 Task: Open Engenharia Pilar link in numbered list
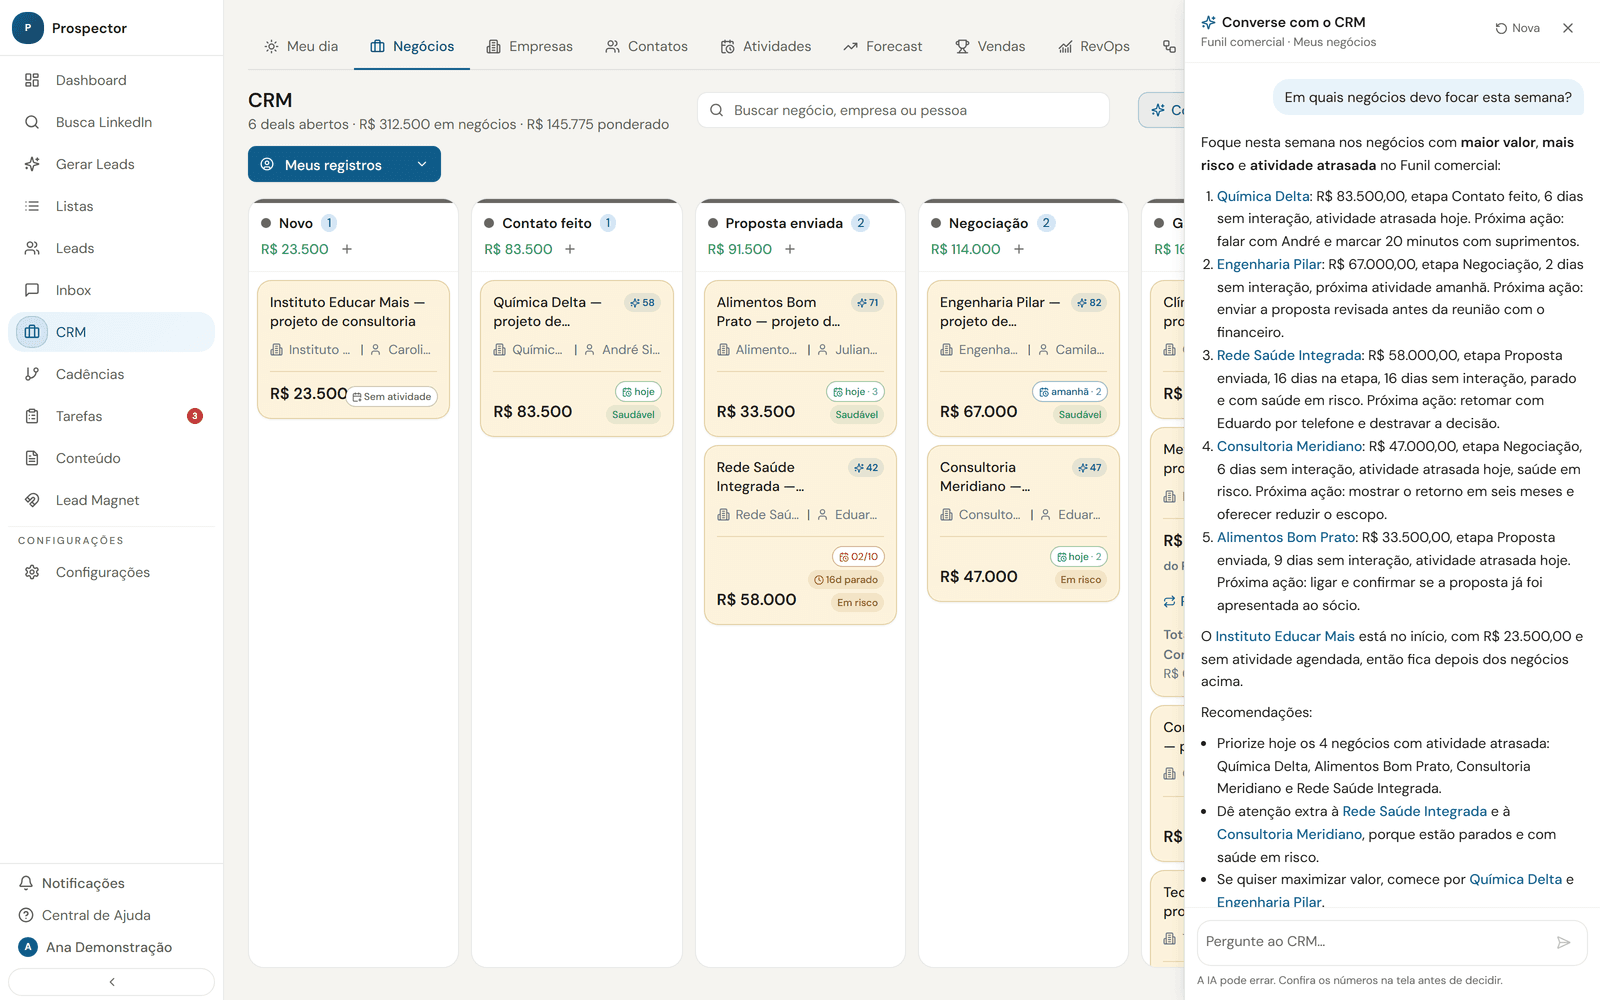point(1269,264)
